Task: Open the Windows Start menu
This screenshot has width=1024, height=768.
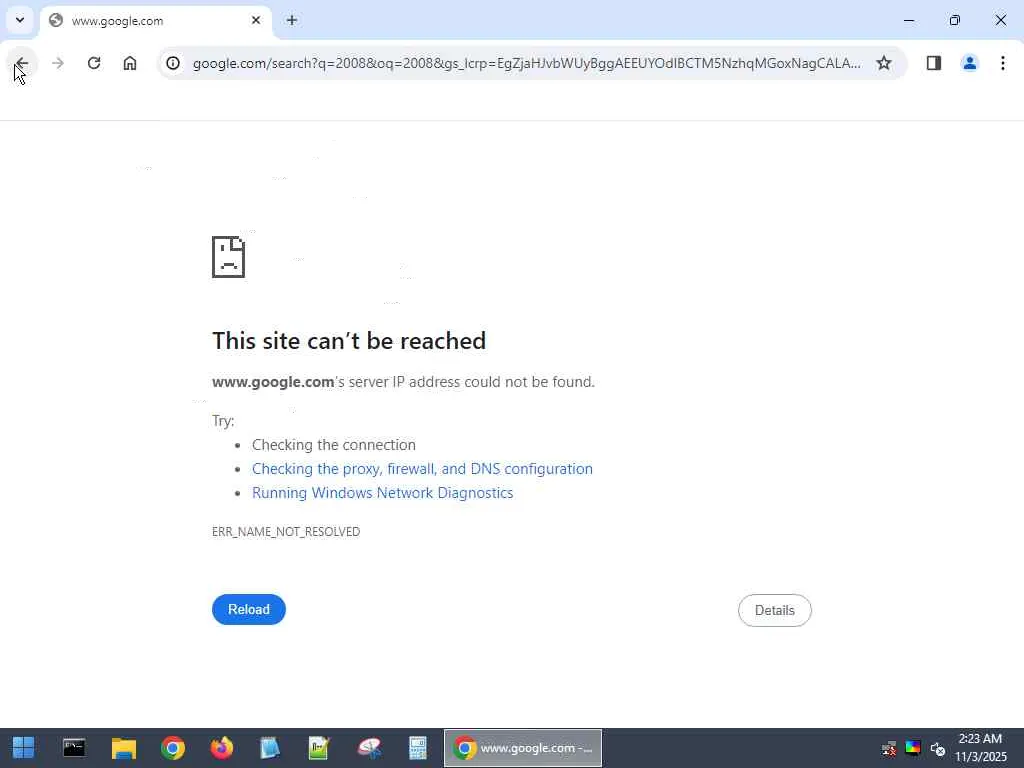Action: click(x=24, y=748)
